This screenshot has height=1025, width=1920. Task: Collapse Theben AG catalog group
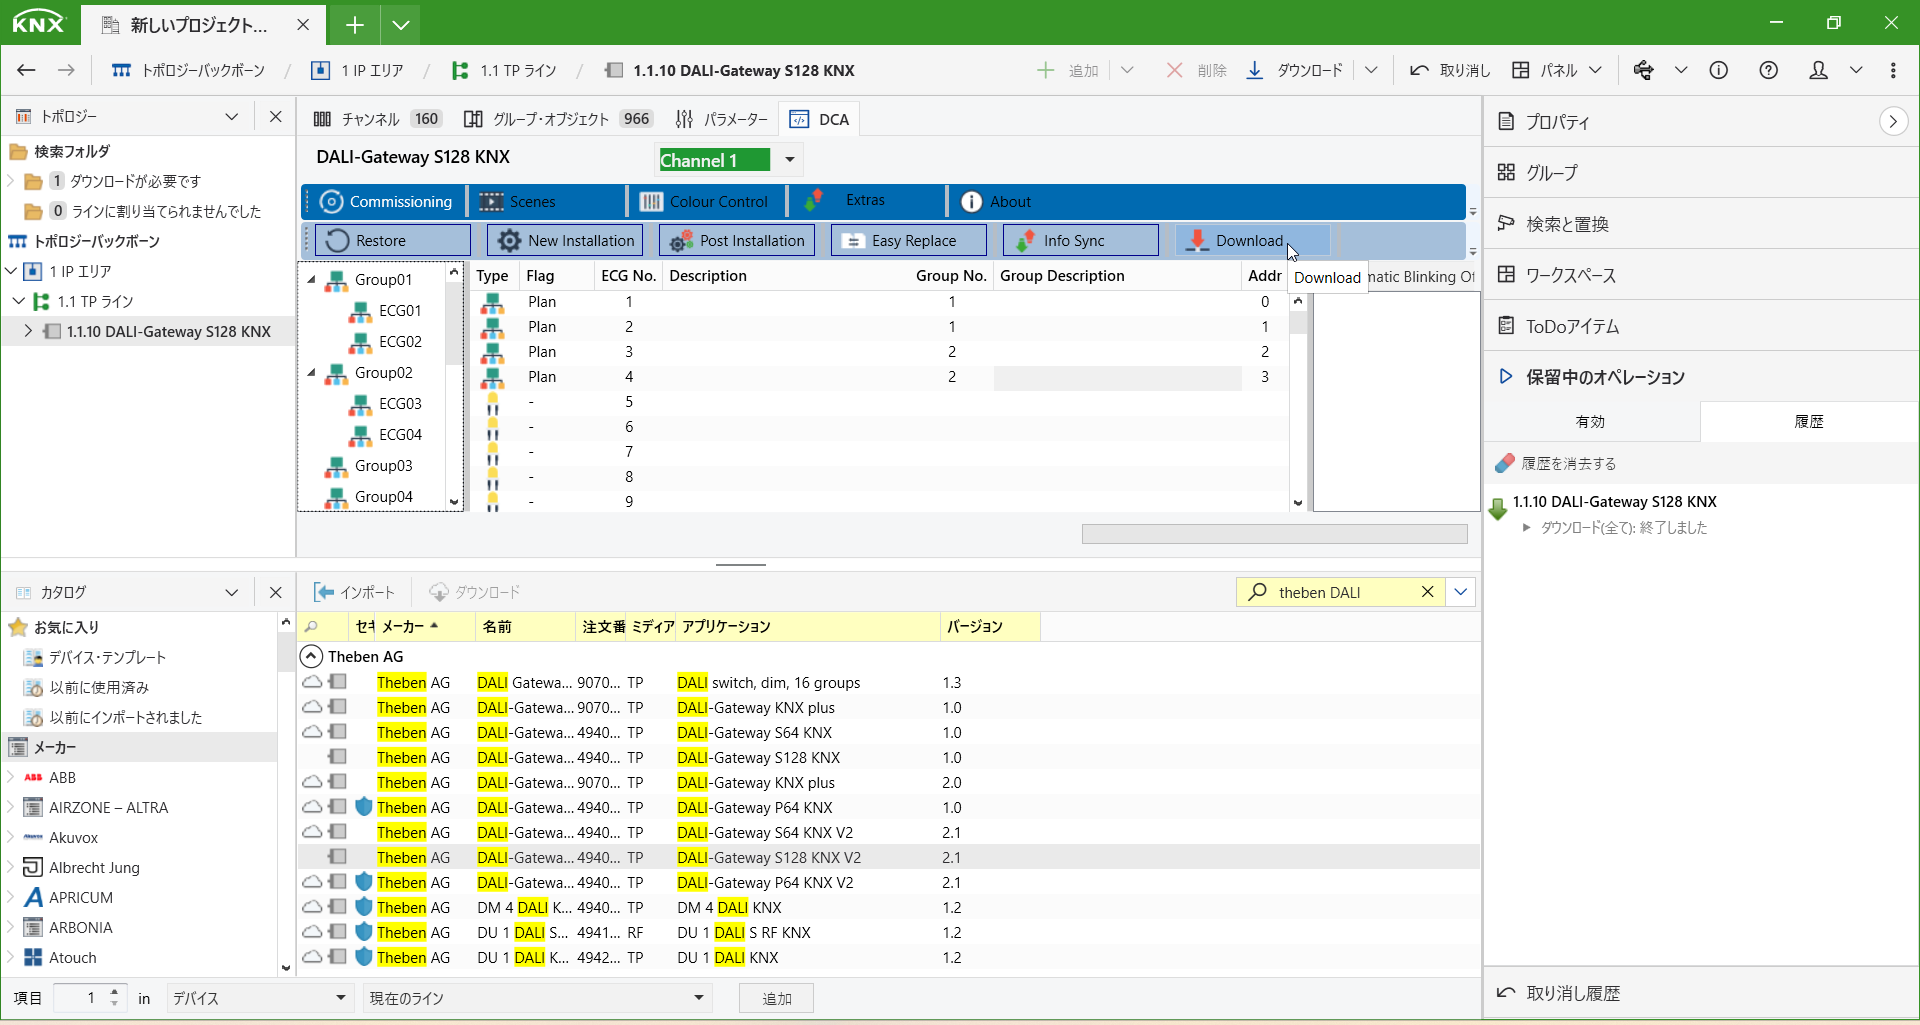coord(311,656)
